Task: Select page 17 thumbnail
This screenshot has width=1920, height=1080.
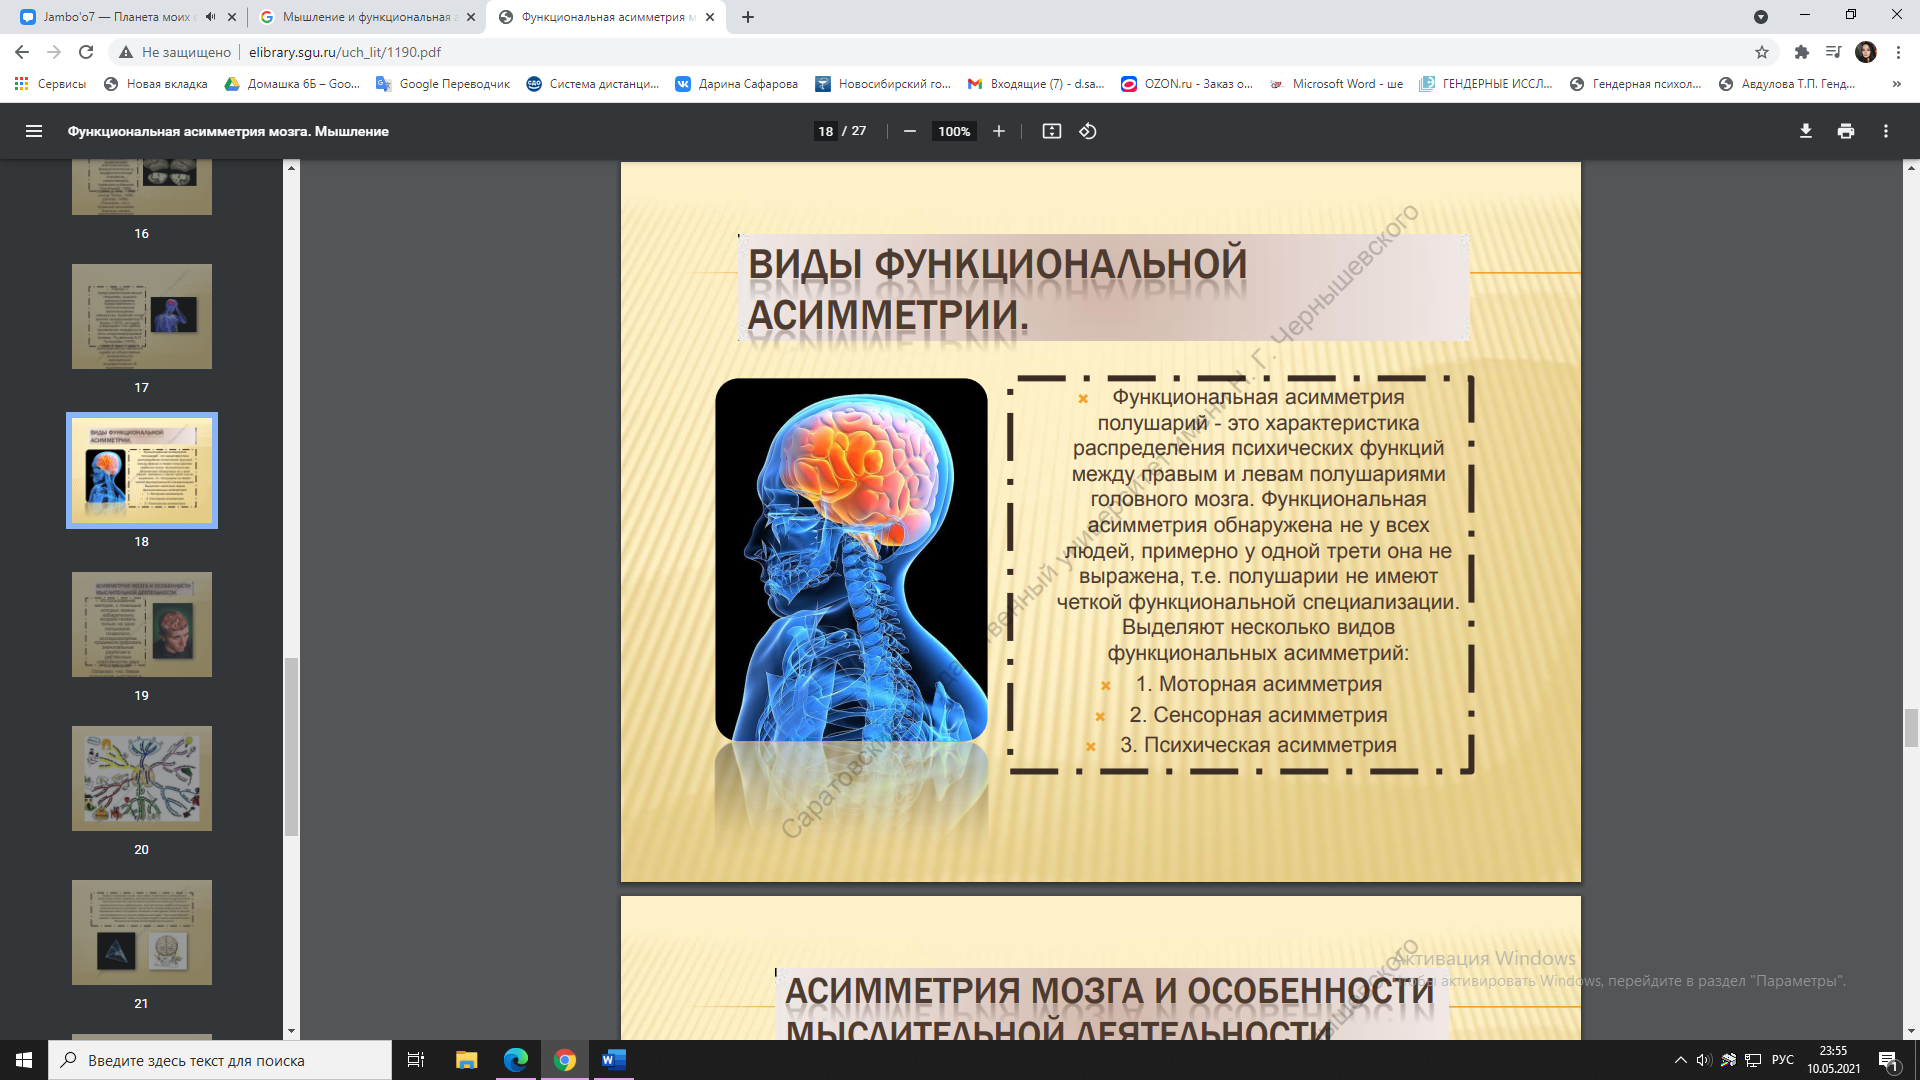Action: coord(142,316)
